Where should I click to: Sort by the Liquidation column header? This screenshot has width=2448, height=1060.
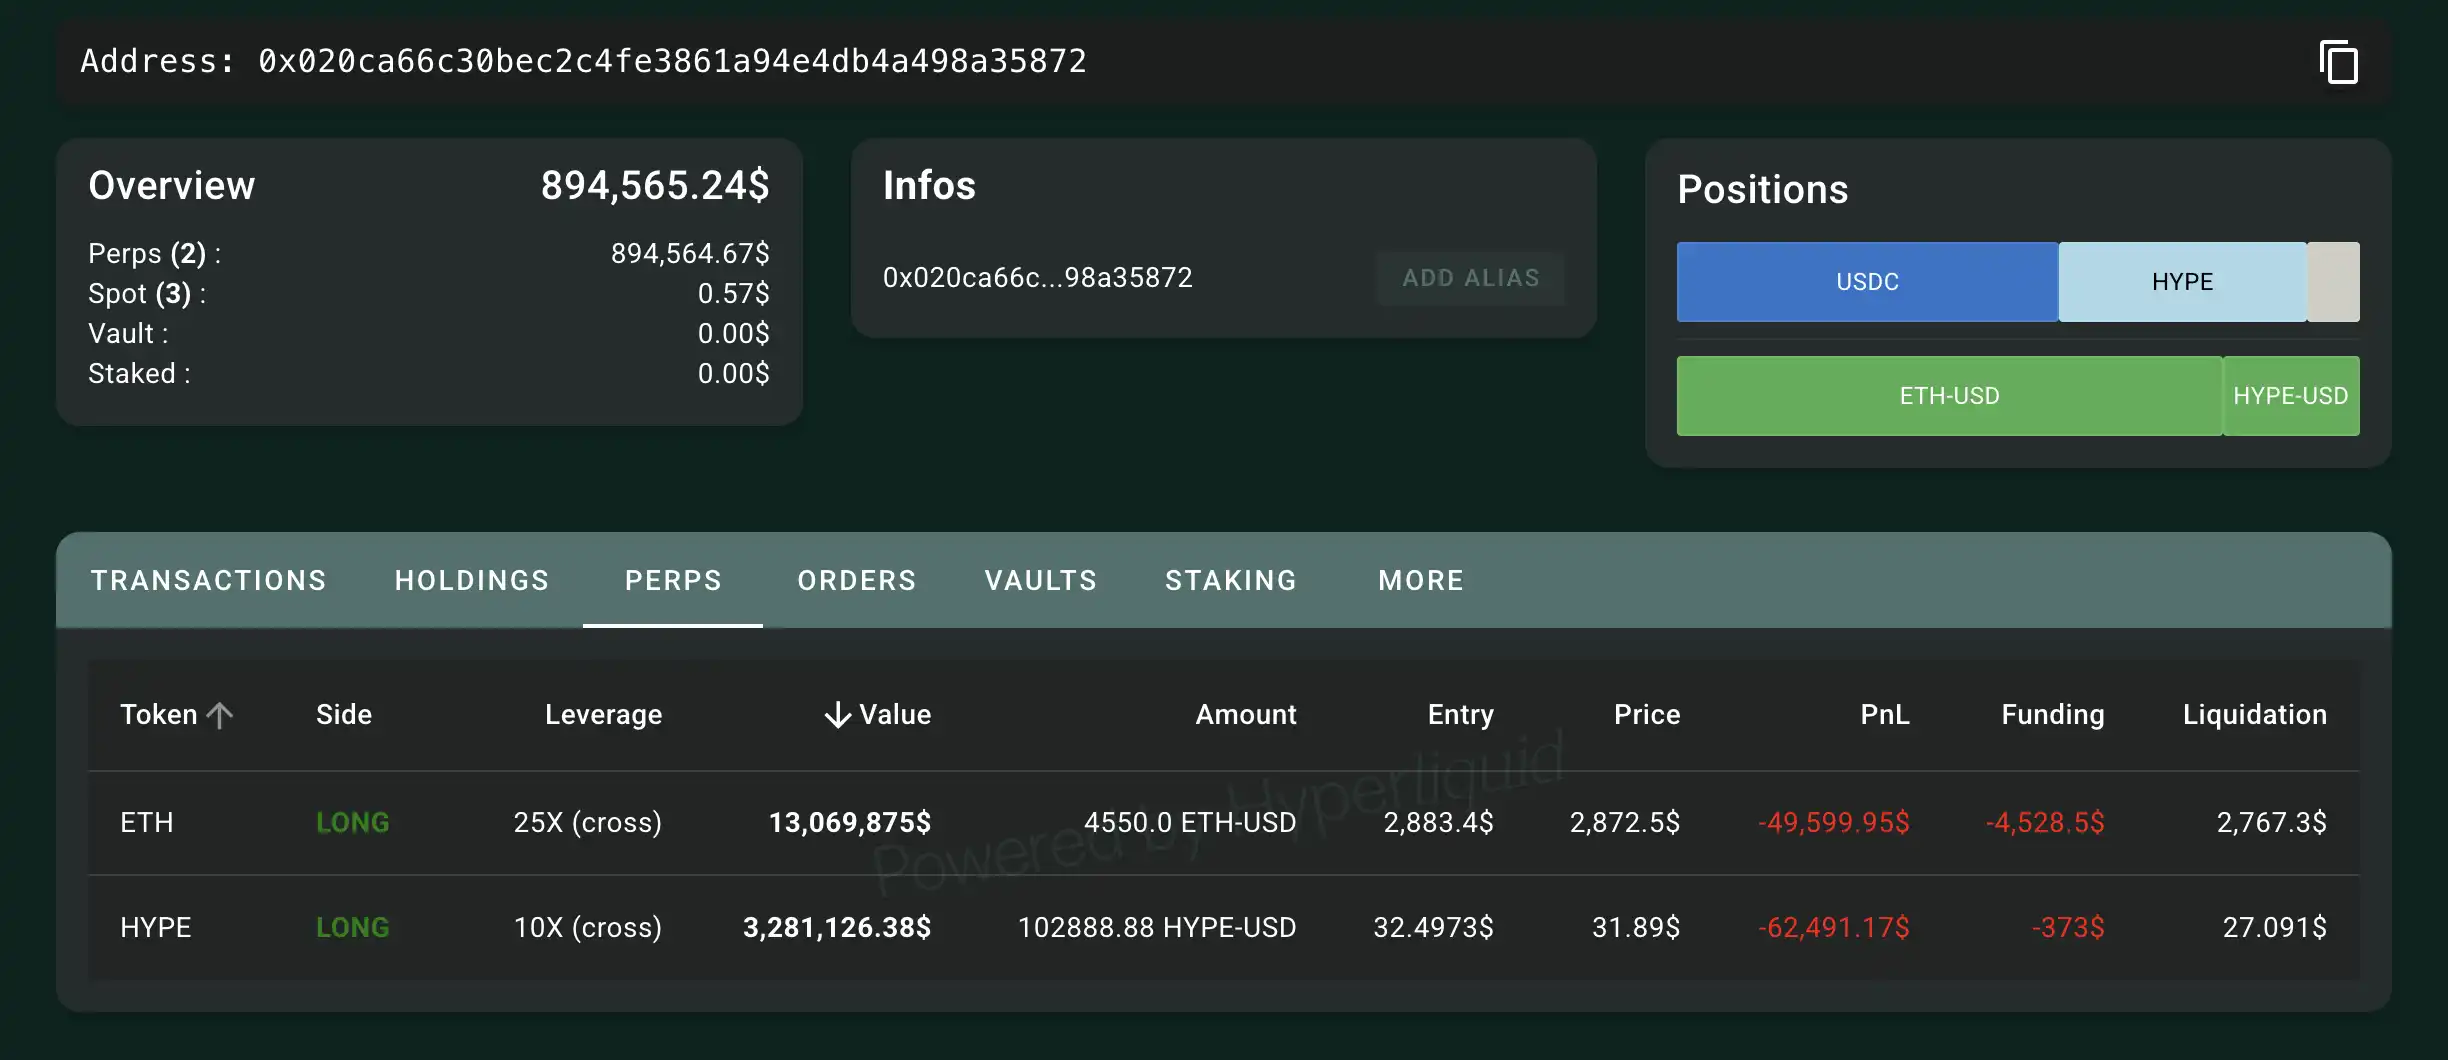tap(2254, 715)
